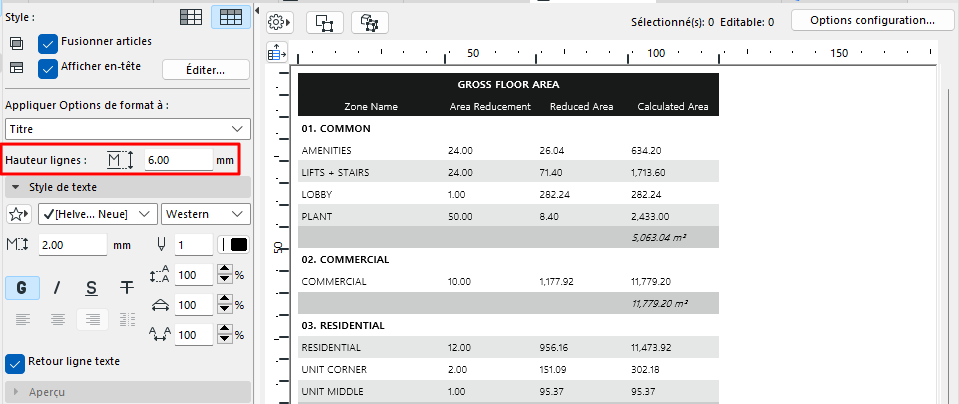Screen dimensions: 959x404
Task: Click the black pen color swatch
Action: pos(238,244)
